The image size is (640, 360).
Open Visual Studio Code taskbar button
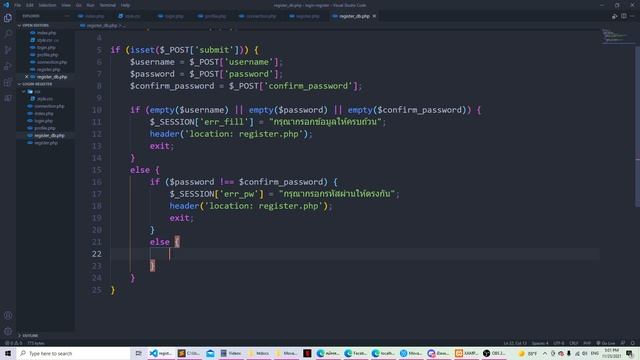[160, 353]
